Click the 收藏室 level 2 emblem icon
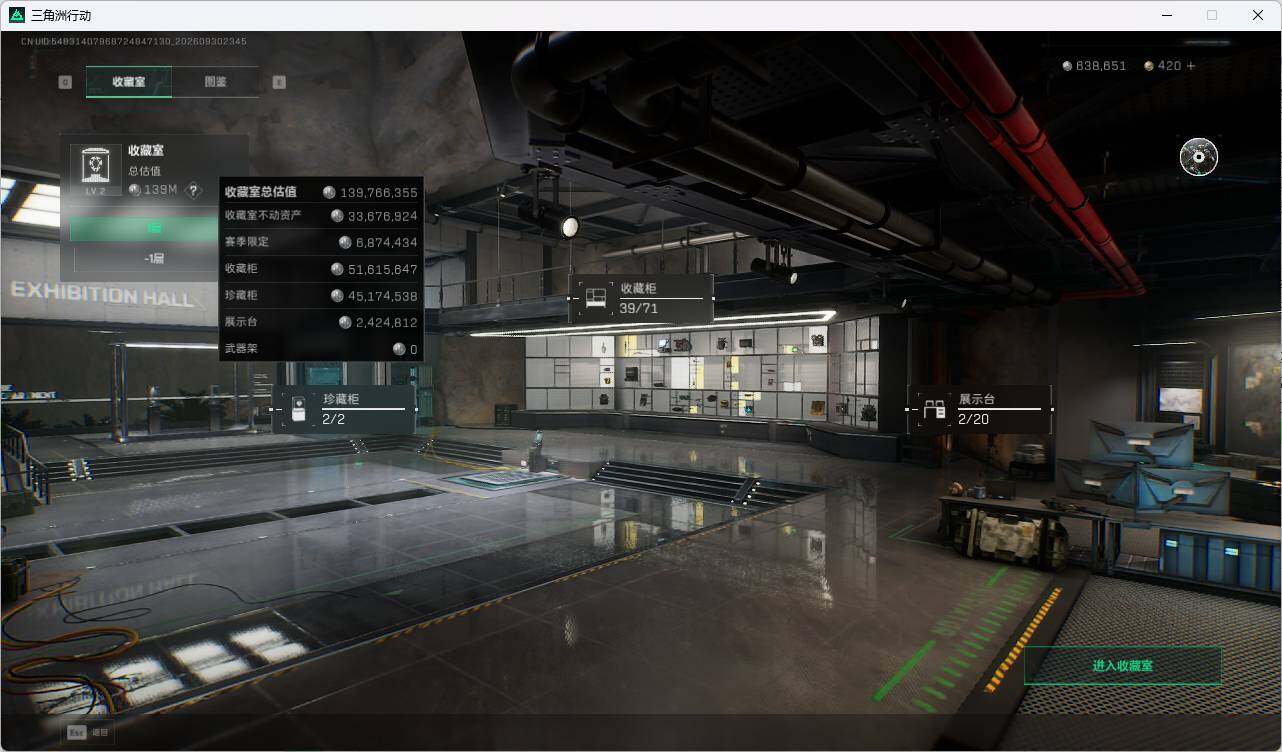This screenshot has width=1282, height=752. (96, 170)
